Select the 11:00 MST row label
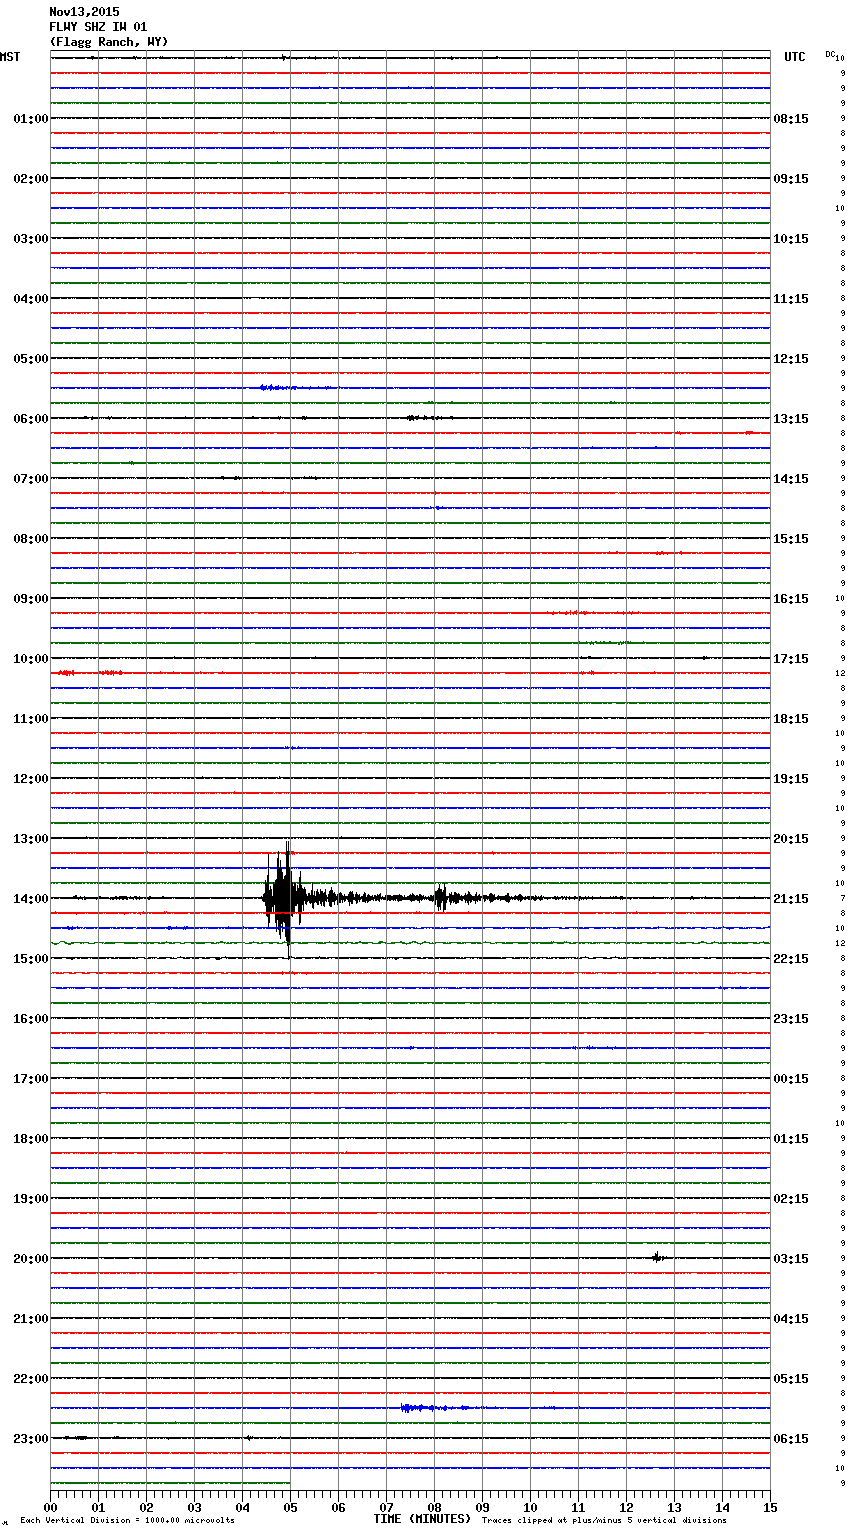The width and height of the screenshot is (850, 1534). pyautogui.click(x=31, y=719)
